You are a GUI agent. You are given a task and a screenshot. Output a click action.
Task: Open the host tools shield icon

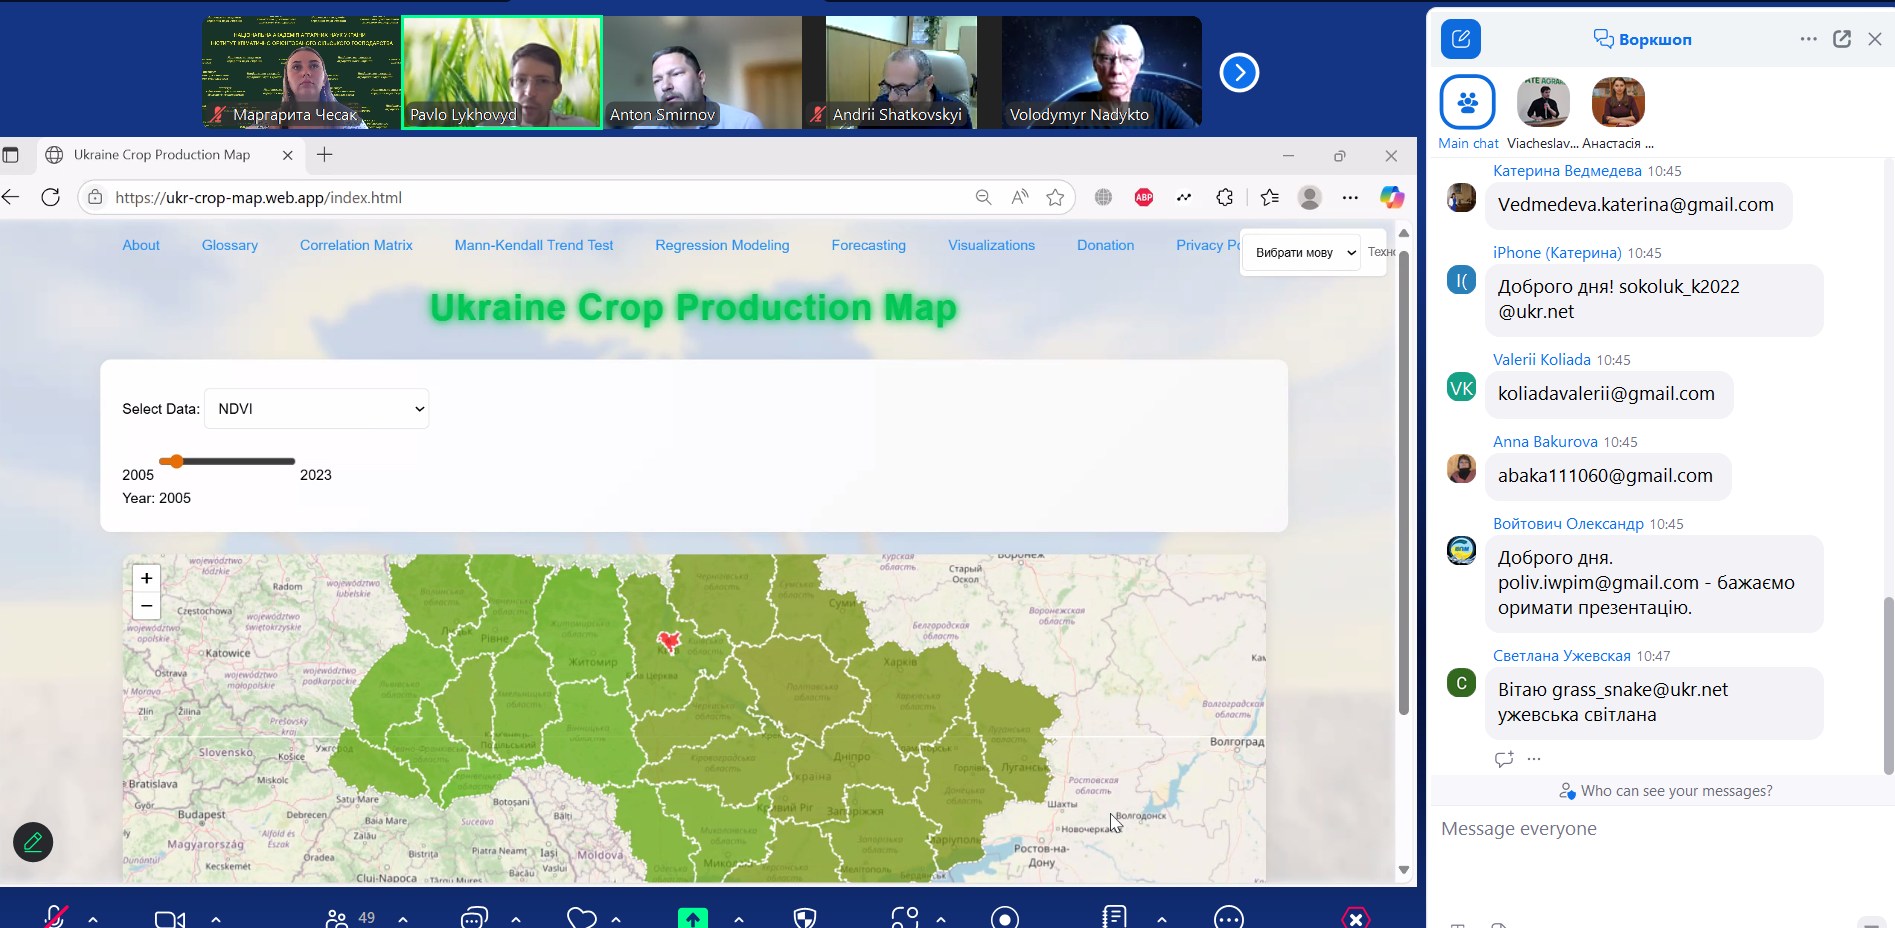coord(805,918)
